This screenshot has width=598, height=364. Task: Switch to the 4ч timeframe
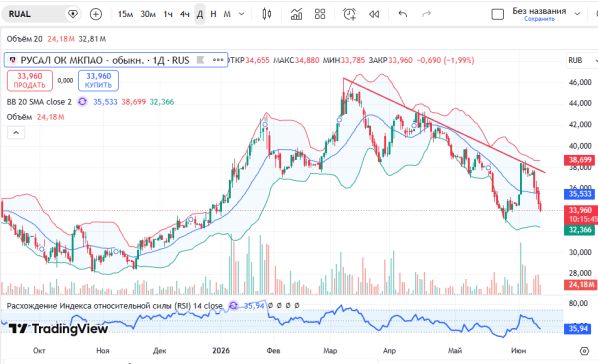(x=185, y=14)
